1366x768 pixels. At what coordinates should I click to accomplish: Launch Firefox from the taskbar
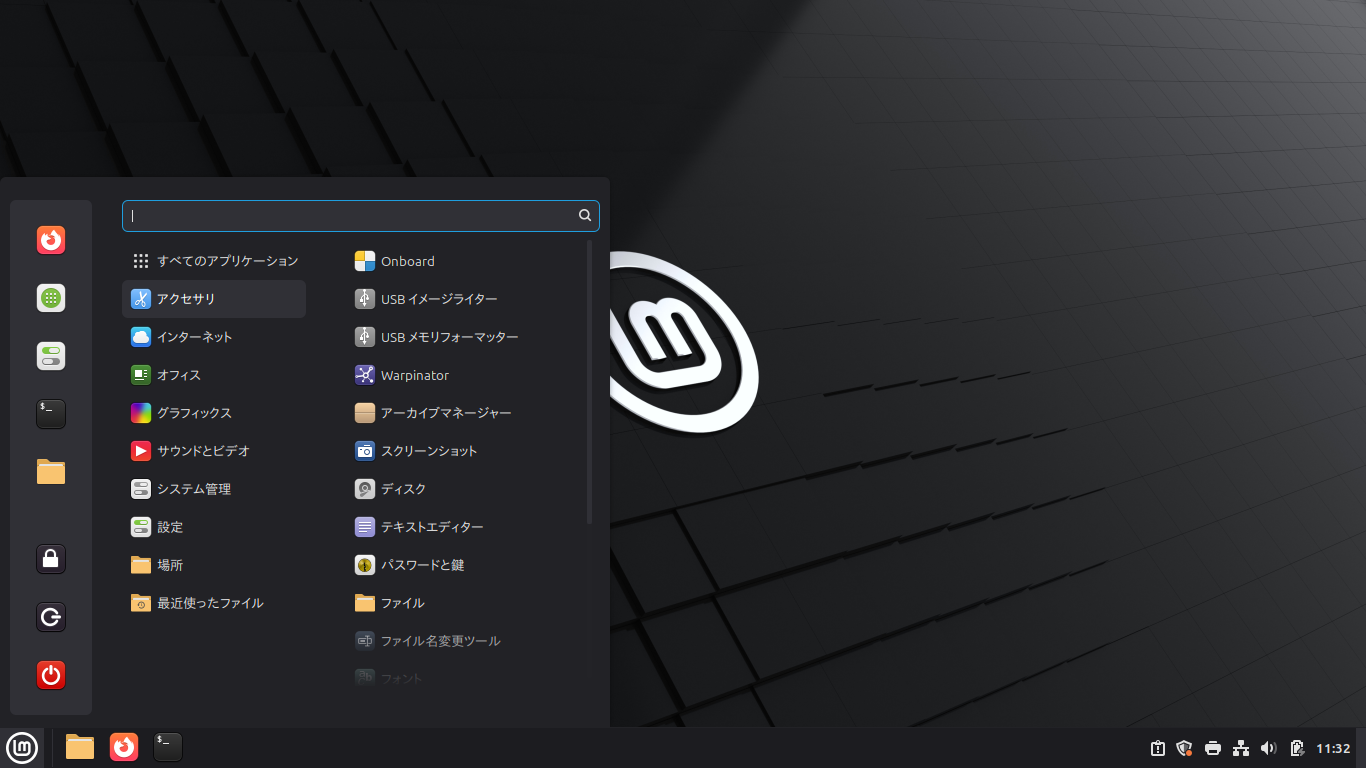[x=123, y=747]
